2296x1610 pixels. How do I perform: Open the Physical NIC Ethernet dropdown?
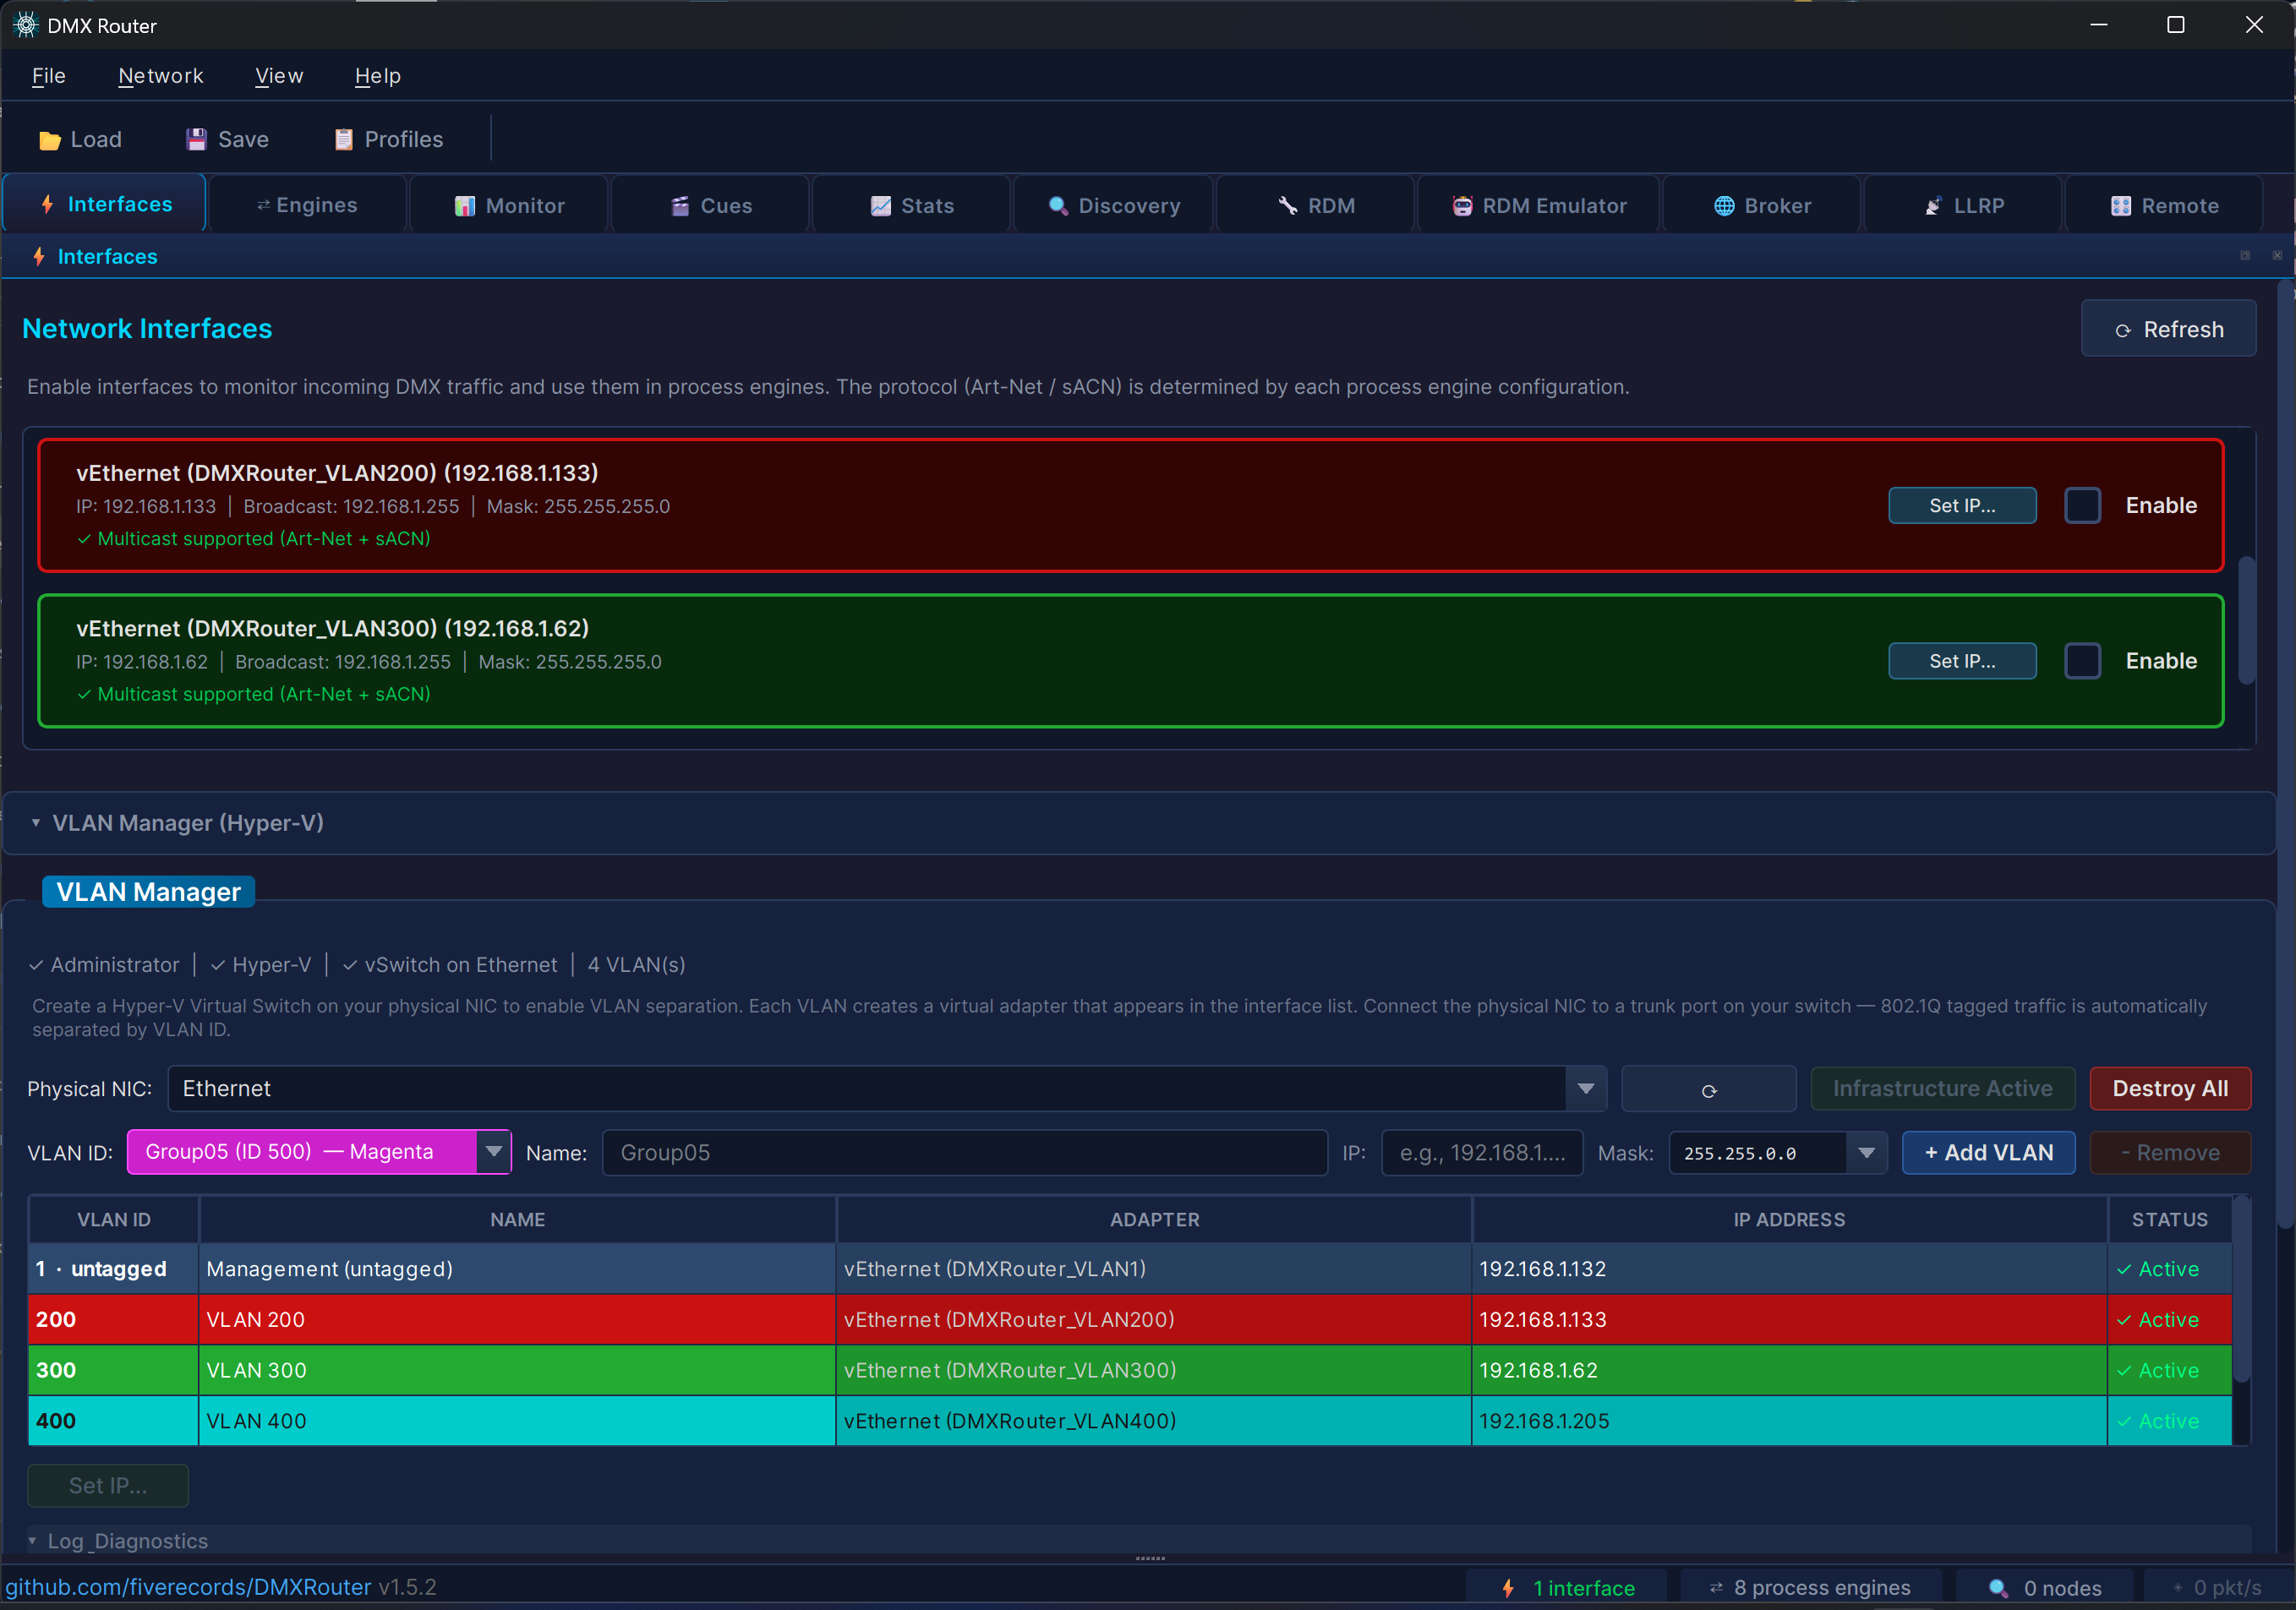(1585, 1089)
